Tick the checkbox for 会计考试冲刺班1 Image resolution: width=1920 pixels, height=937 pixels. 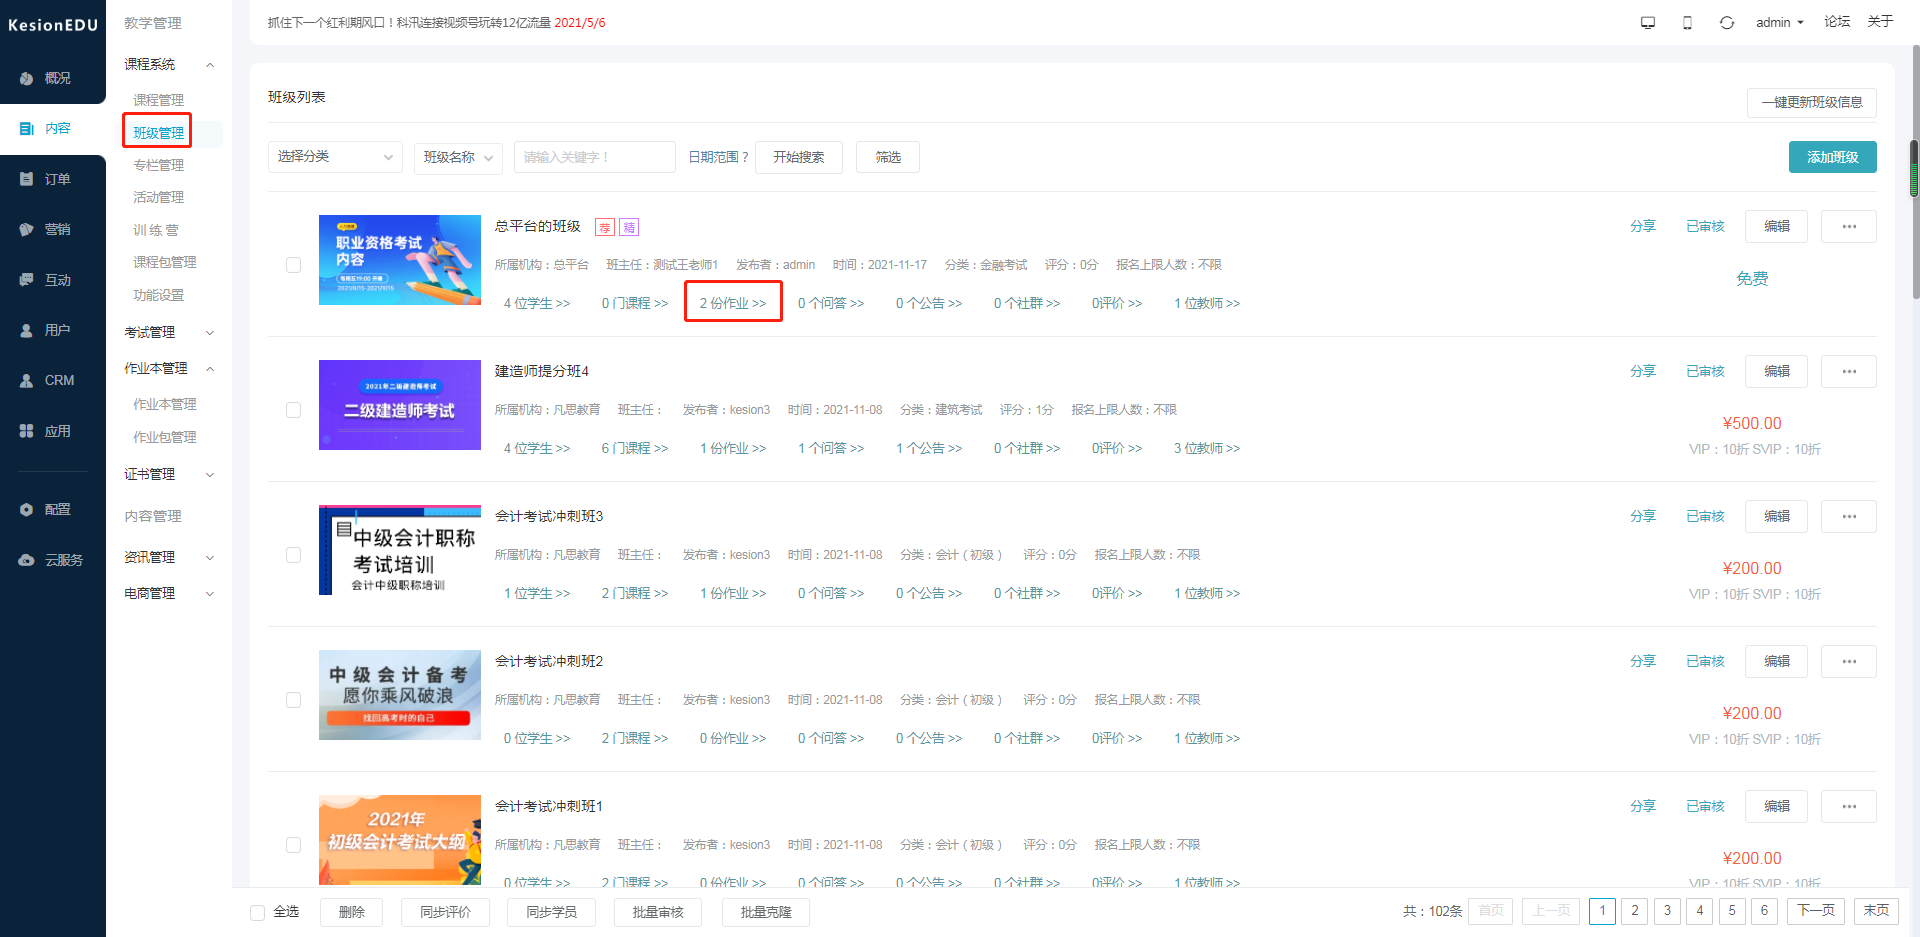click(293, 845)
